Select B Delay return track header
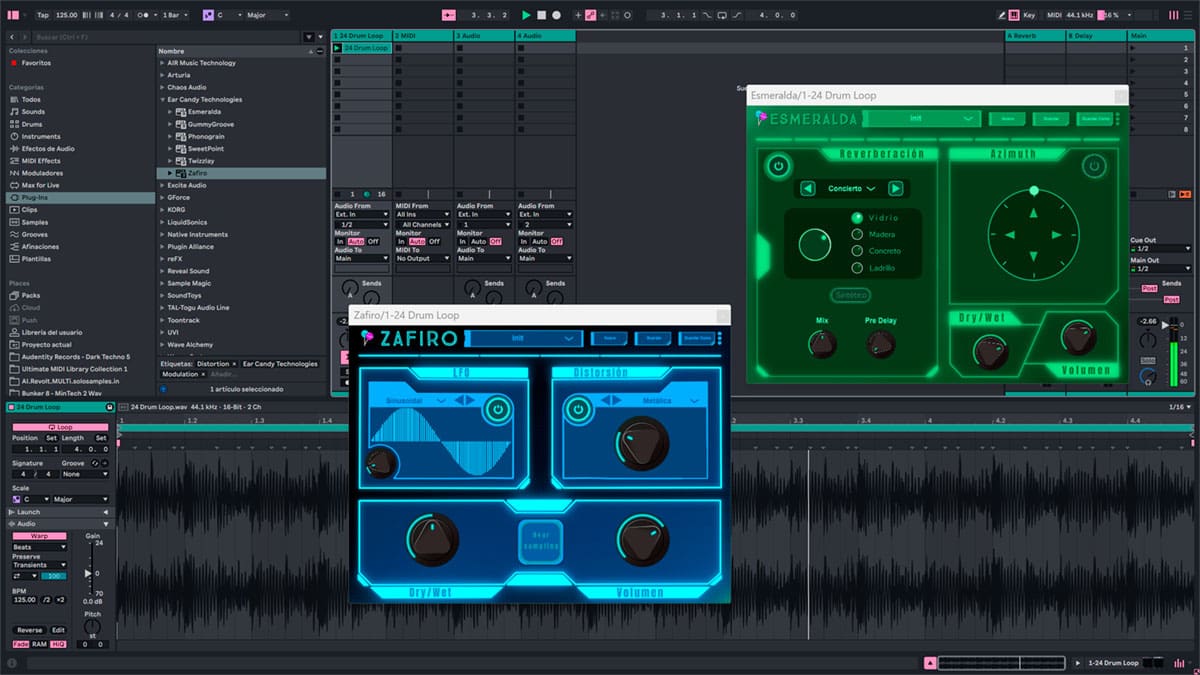 [x=1095, y=36]
